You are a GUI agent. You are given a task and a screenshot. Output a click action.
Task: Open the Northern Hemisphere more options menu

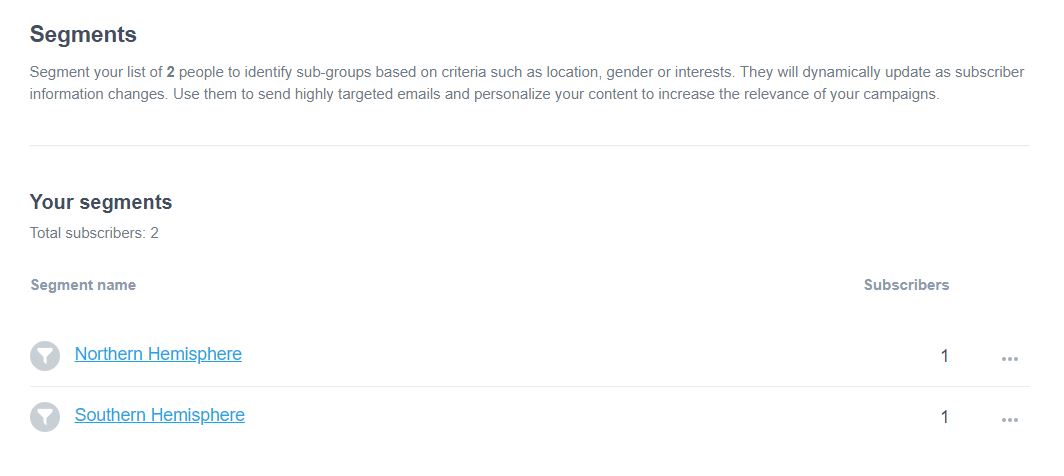coord(1009,358)
